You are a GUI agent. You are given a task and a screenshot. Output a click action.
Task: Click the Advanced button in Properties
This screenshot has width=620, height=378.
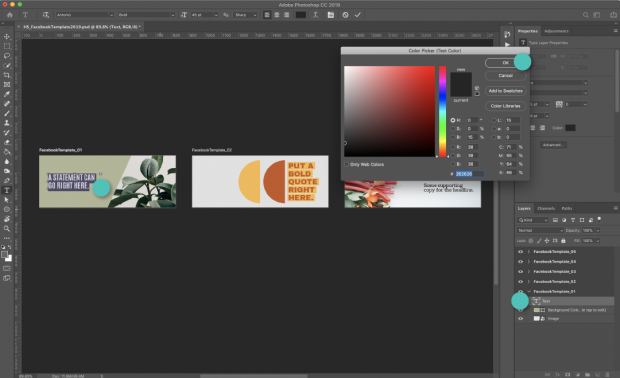click(x=553, y=145)
